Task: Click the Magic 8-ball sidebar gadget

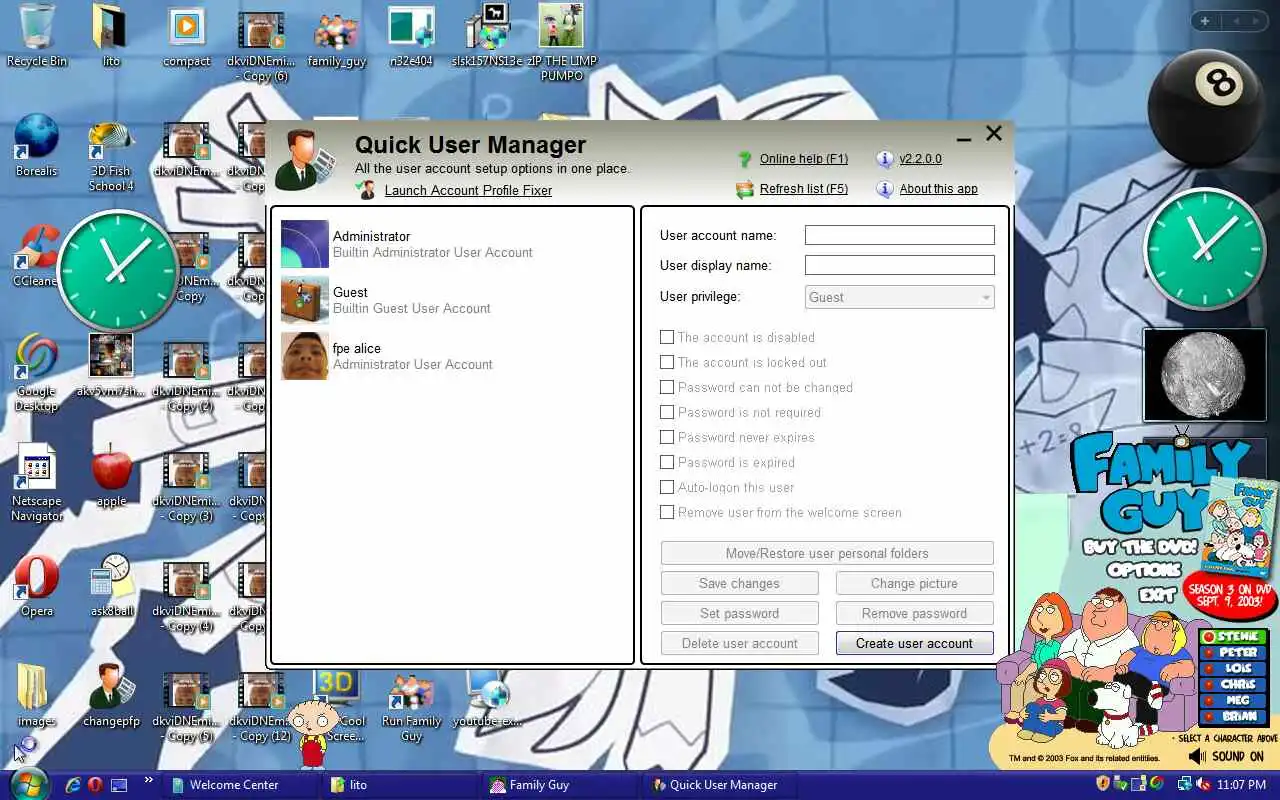Action: [x=1205, y=107]
